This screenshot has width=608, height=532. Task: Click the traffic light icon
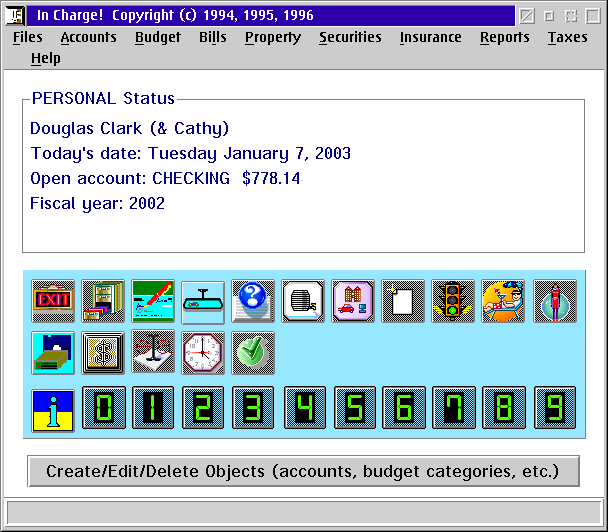point(453,301)
